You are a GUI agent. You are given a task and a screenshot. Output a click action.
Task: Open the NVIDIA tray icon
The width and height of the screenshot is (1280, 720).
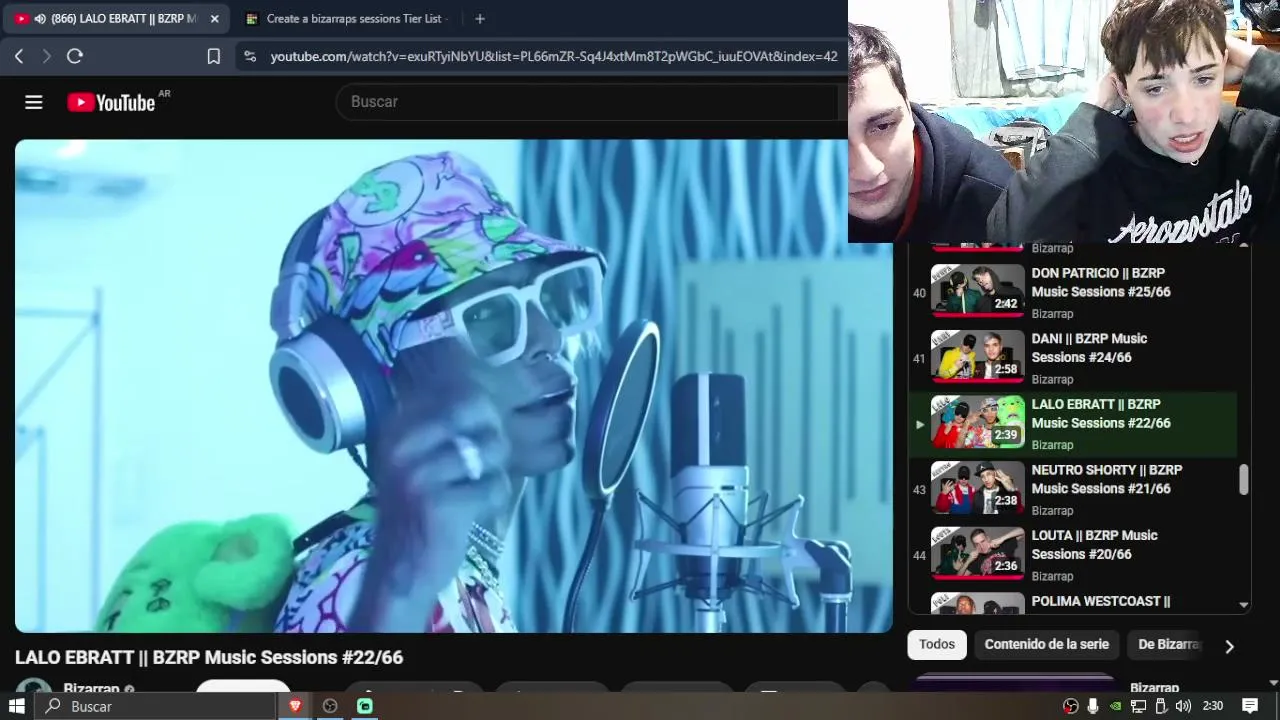1116,706
